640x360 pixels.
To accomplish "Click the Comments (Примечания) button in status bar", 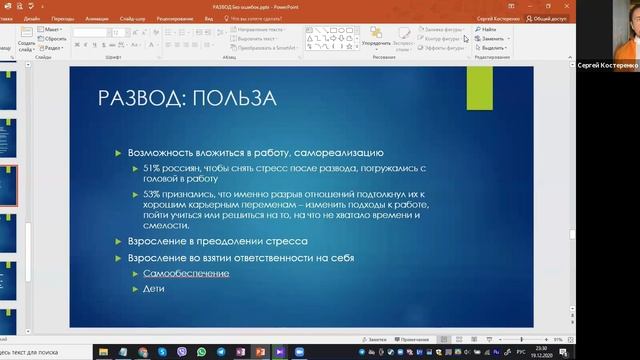I will click(412, 340).
